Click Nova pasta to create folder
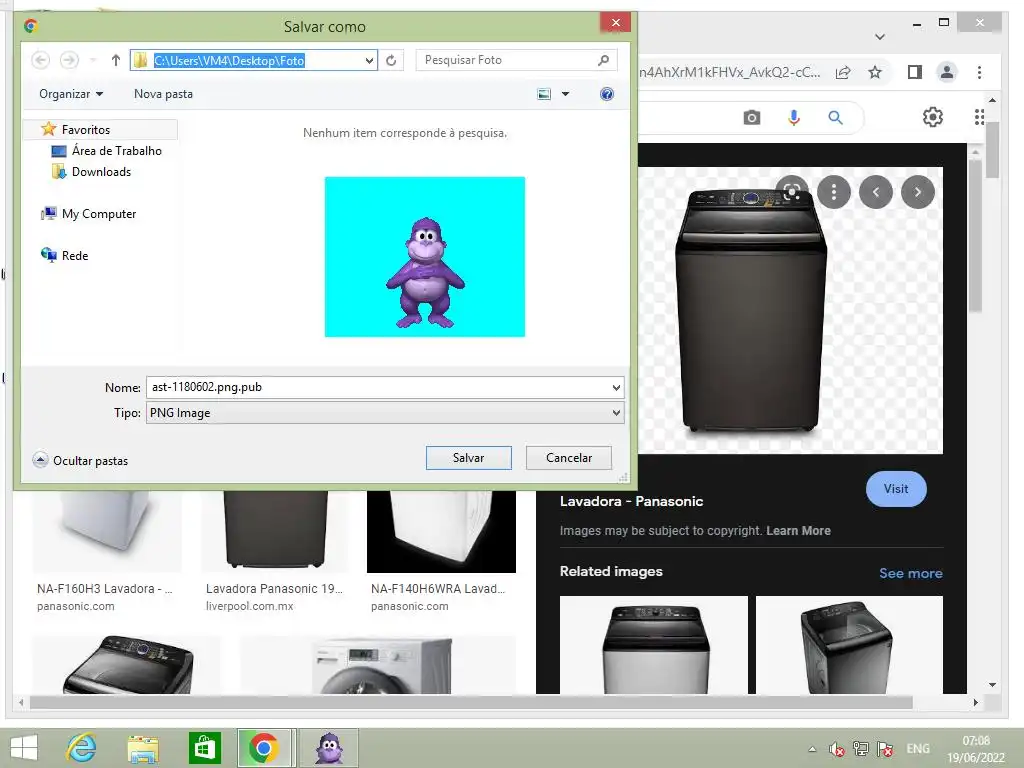This screenshot has height=768, width=1024. (163, 94)
